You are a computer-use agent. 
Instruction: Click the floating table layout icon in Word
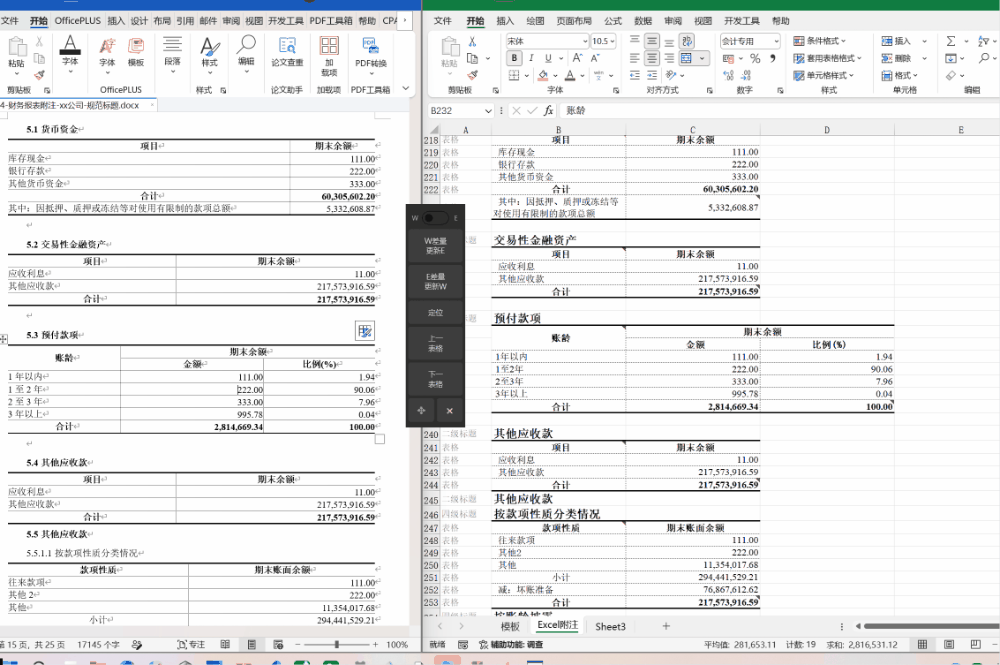point(365,331)
